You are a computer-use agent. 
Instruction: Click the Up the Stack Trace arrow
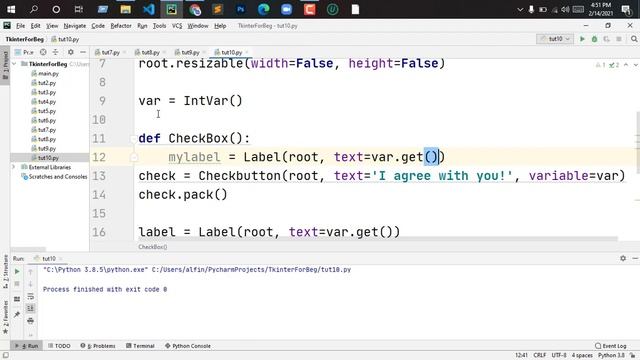31,271
